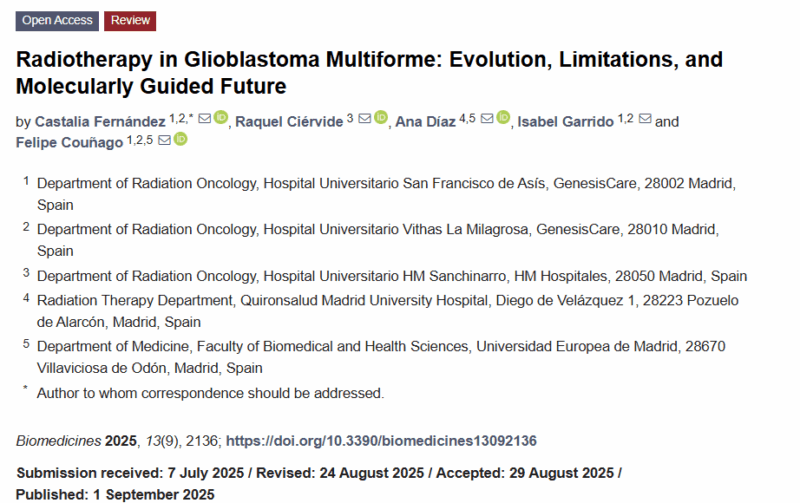Open Raquel Ciérvide's ORCID badge
Viewport: 800px width, 503px height.
381,117
